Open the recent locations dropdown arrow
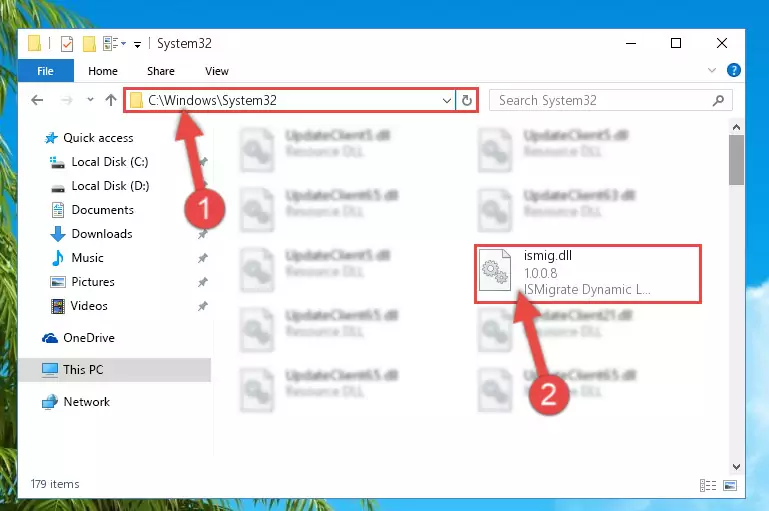Image resolution: width=769 pixels, height=511 pixels. tap(90, 100)
